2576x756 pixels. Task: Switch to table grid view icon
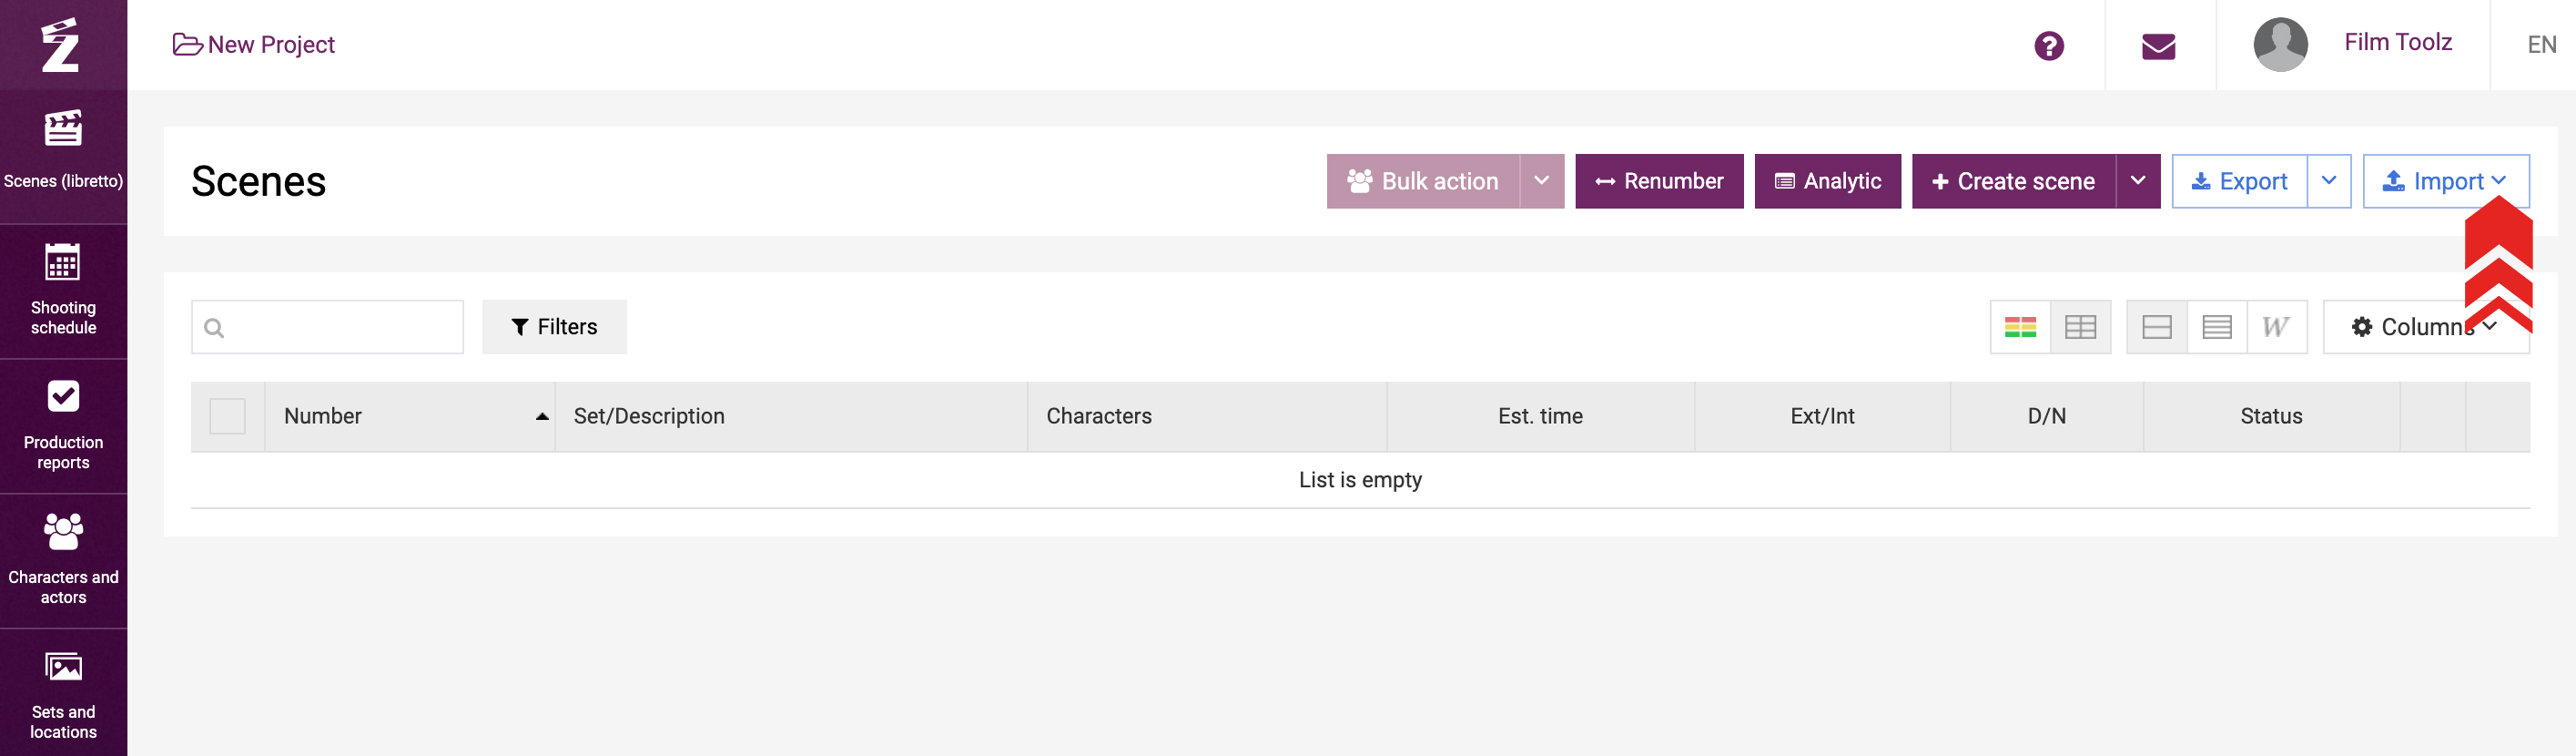[2080, 327]
